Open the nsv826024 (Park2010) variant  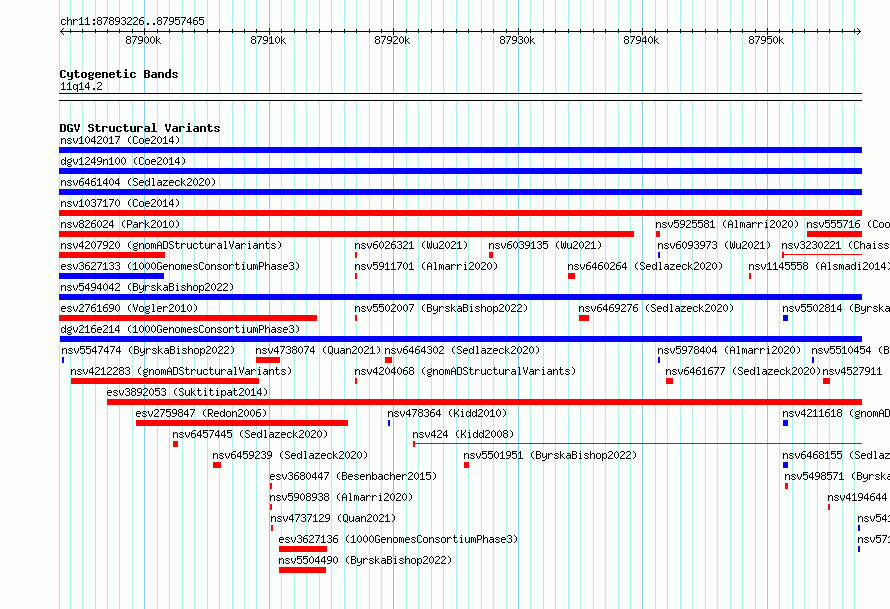(x=120, y=224)
